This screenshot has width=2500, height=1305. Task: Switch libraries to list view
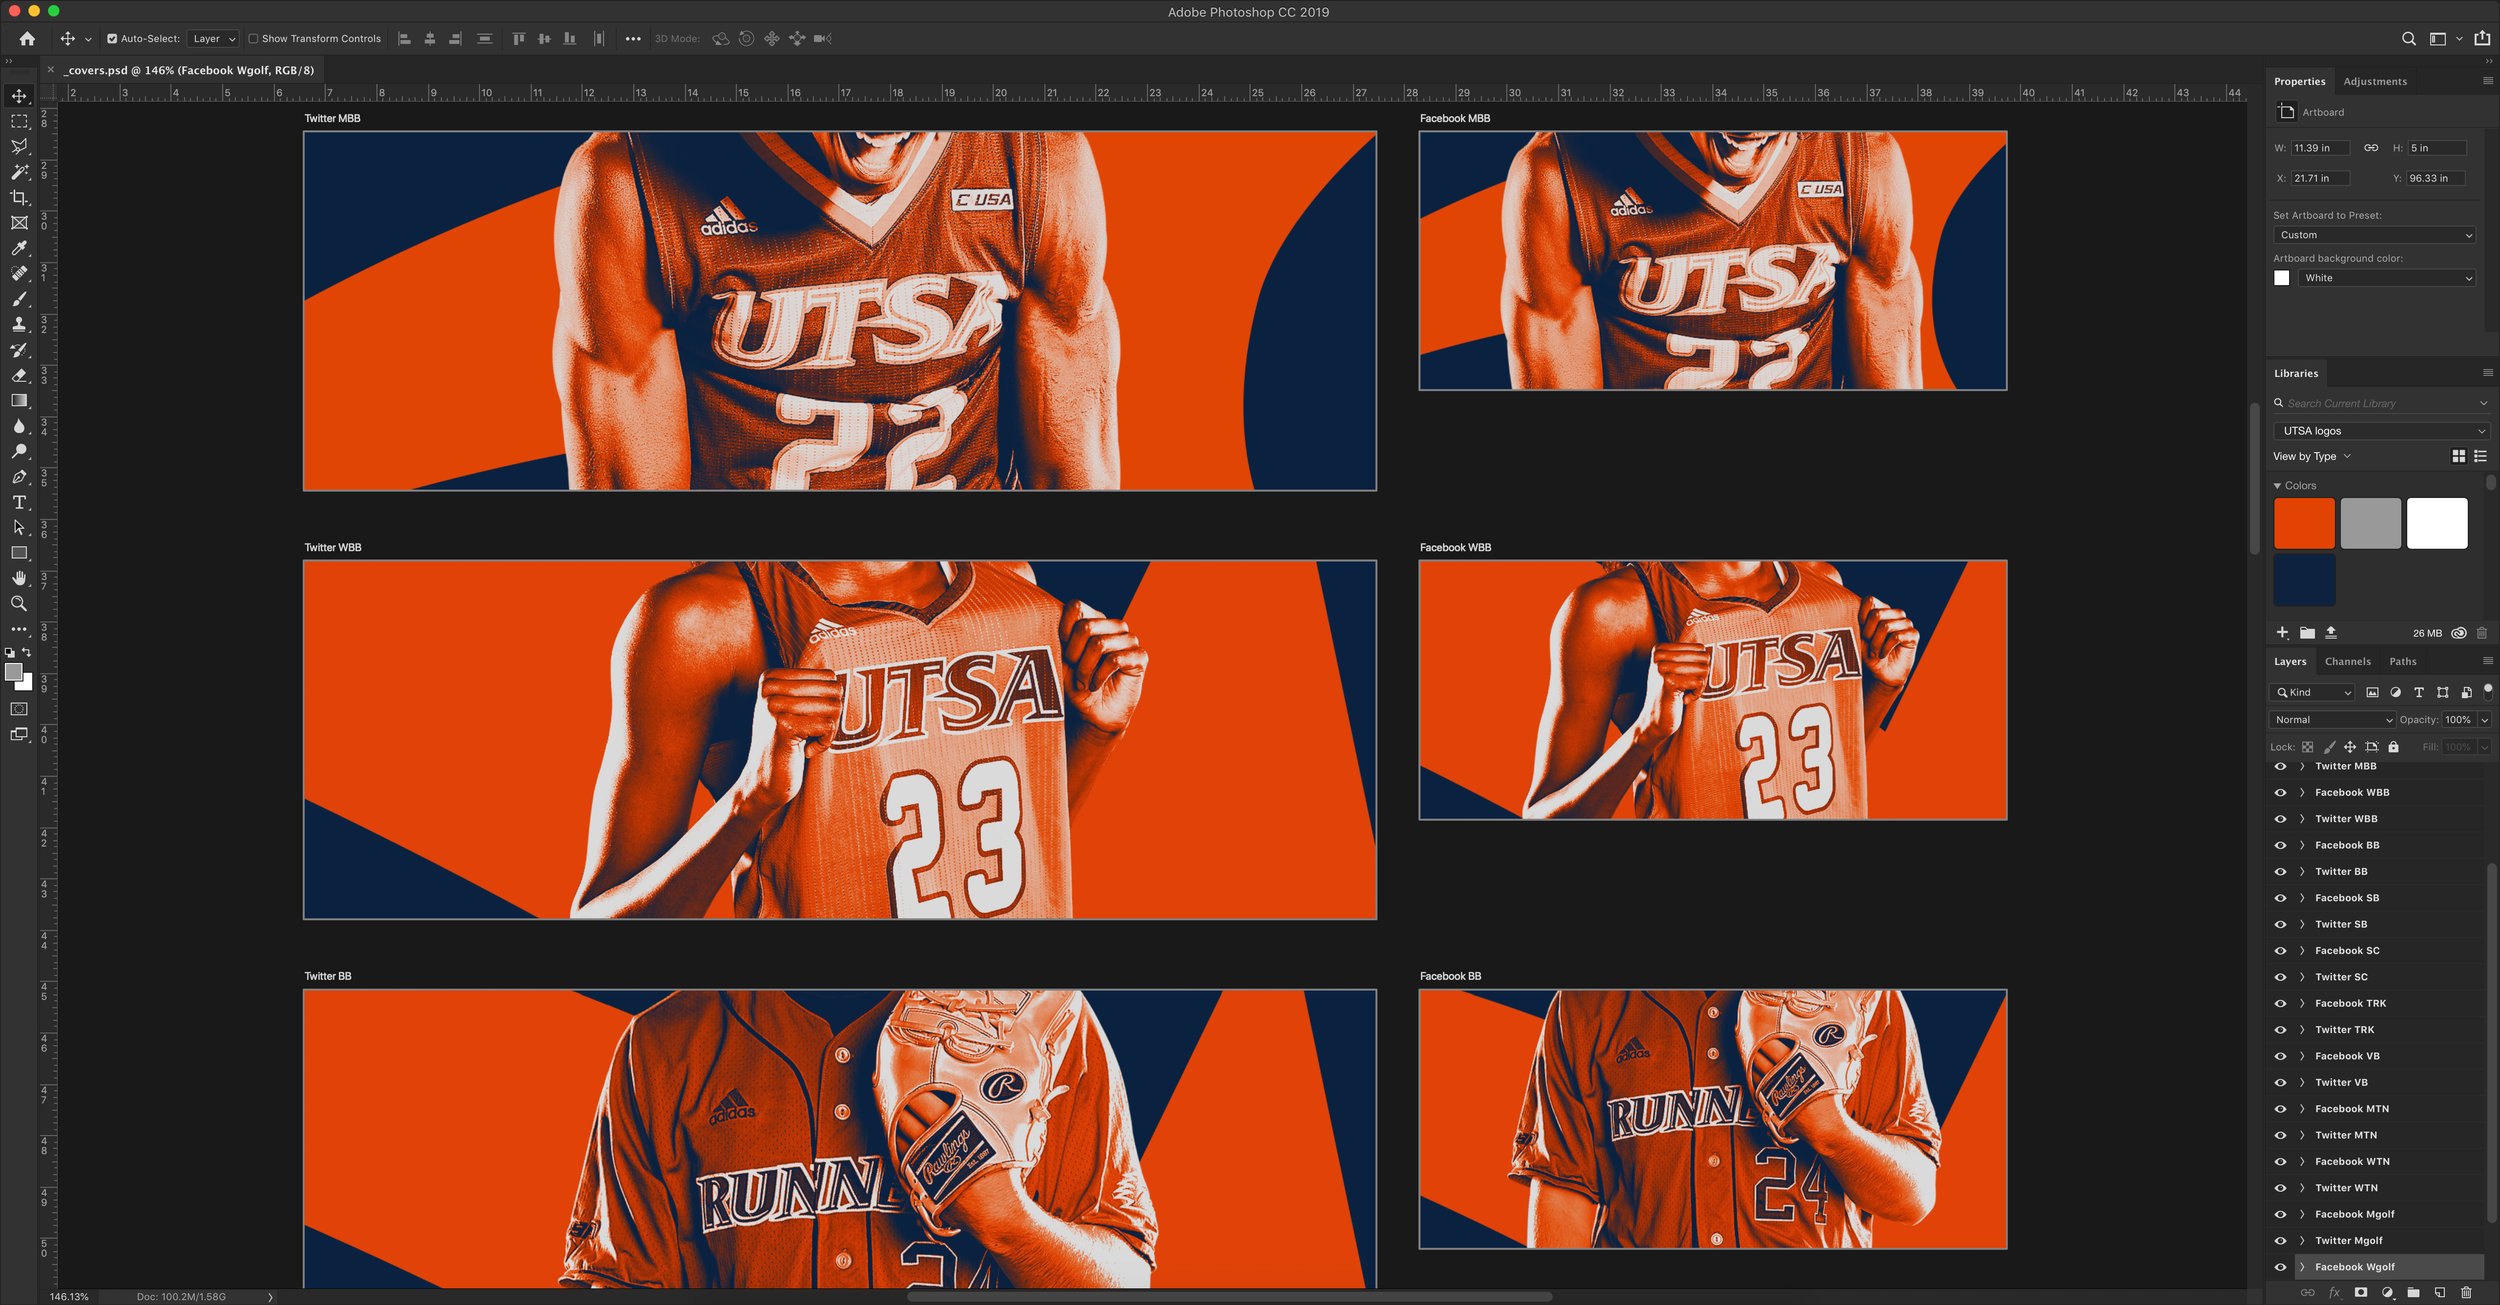[2480, 457]
